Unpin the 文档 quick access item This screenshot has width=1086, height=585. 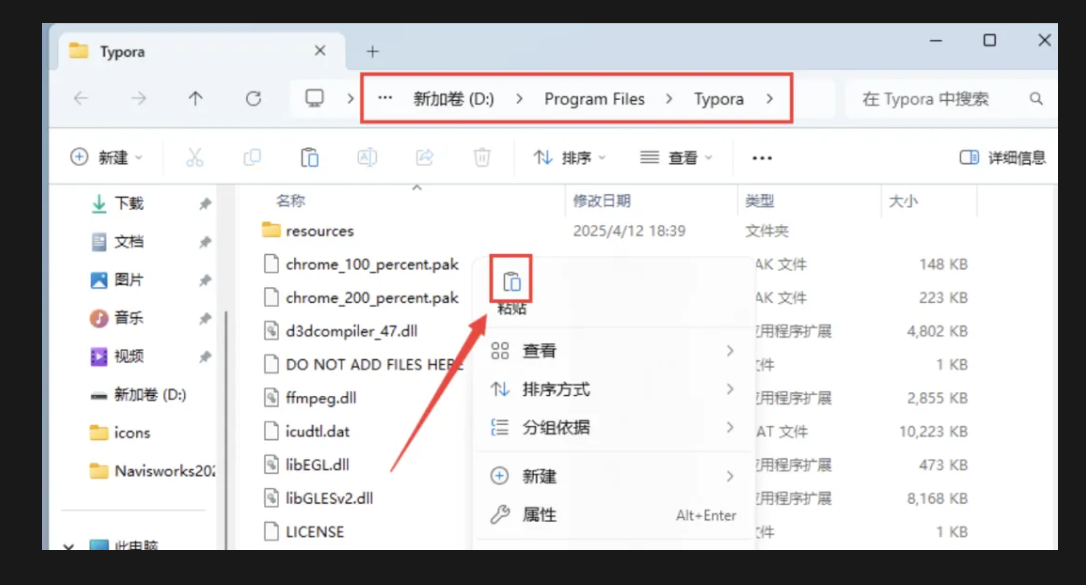[205, 242]
